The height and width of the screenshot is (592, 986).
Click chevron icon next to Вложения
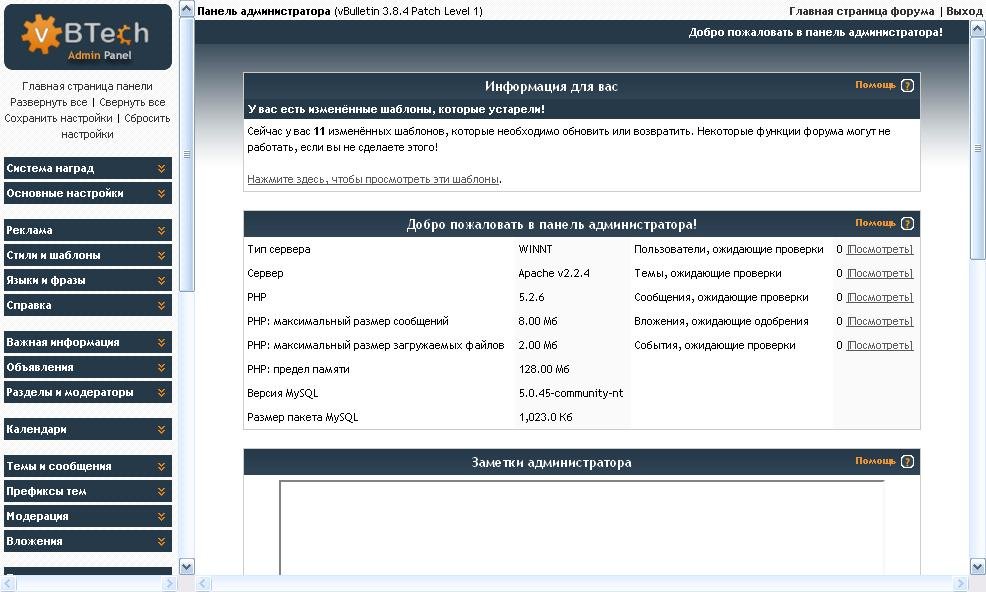pos(161,541)
